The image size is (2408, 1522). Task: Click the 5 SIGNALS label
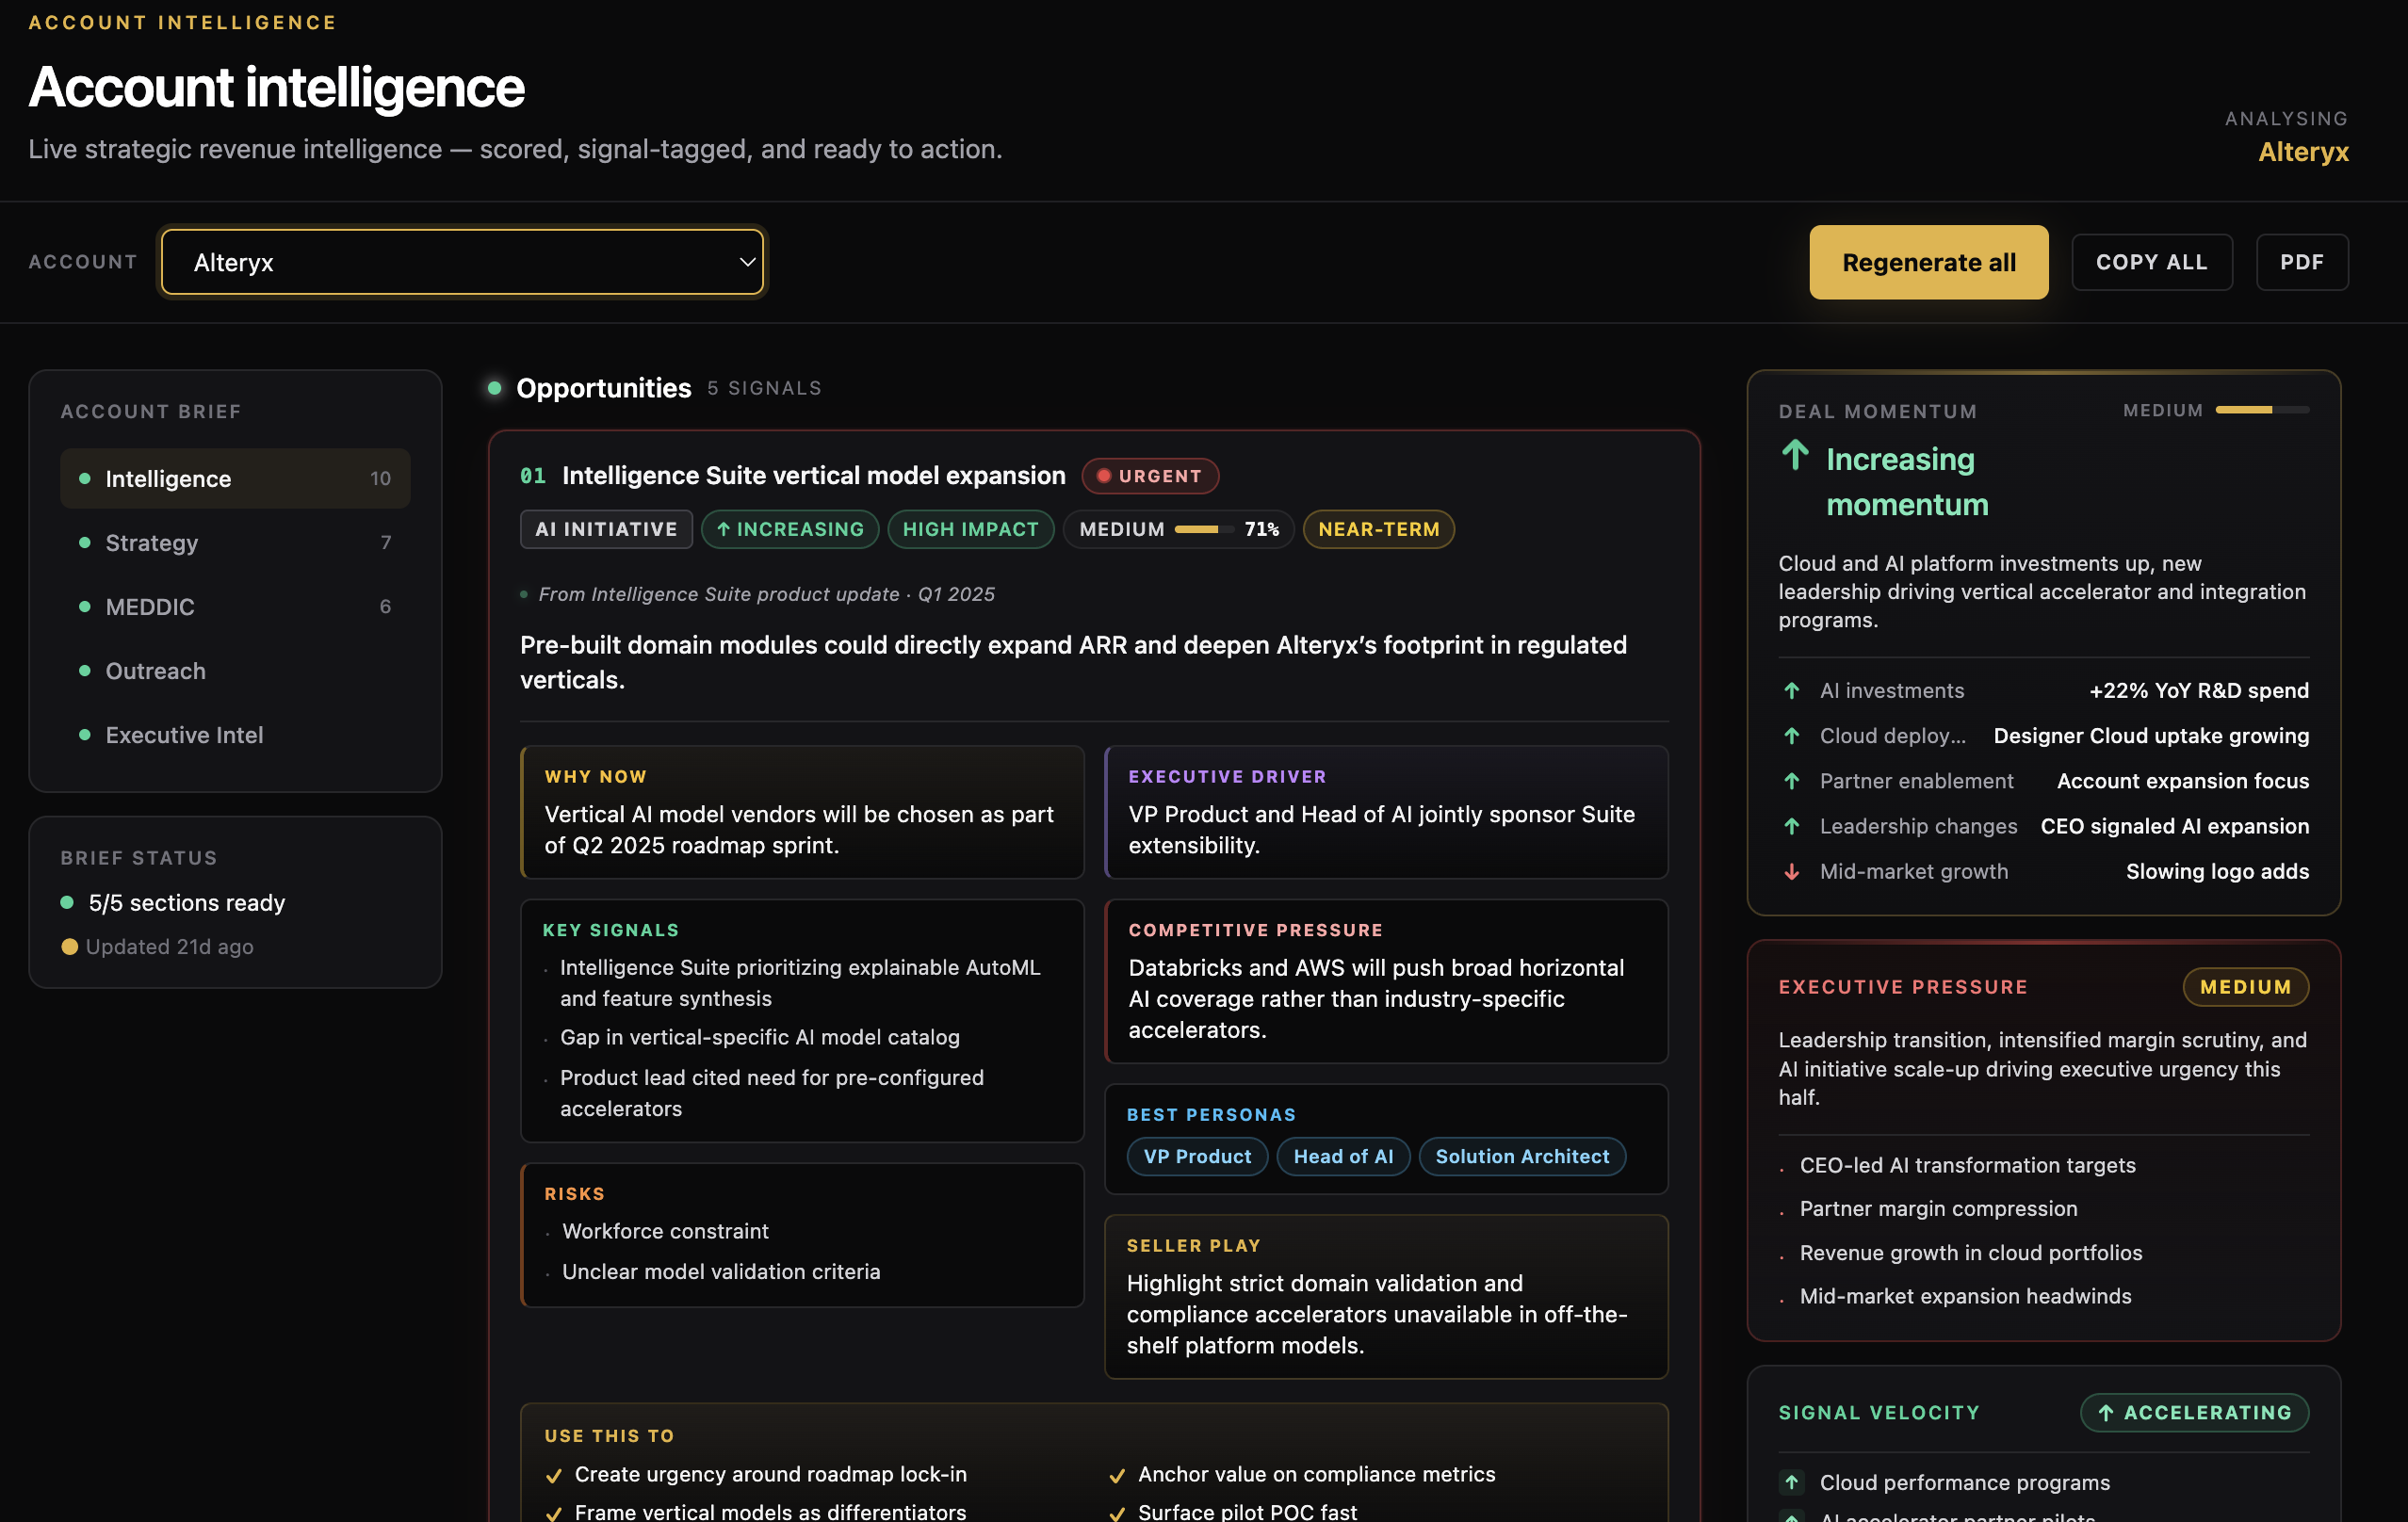(764, 388)
